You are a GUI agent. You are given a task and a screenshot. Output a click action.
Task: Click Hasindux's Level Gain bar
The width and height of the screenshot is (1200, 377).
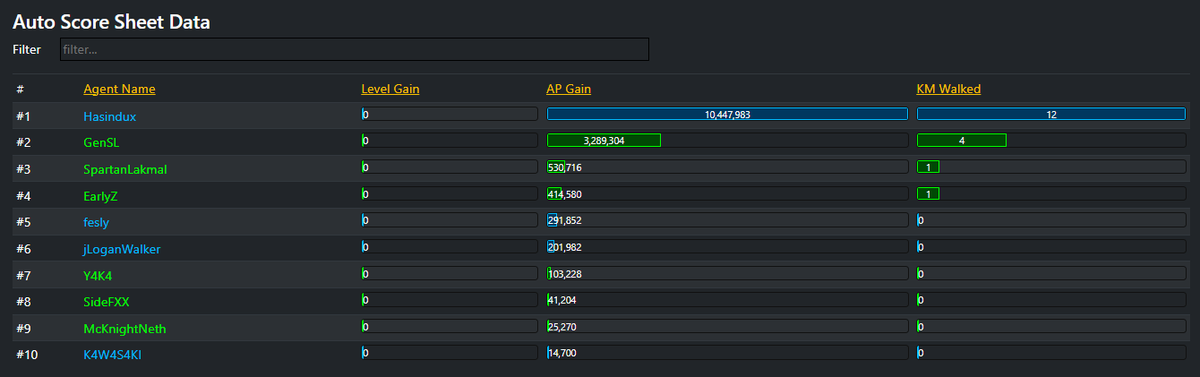click(x=450, y=114)
